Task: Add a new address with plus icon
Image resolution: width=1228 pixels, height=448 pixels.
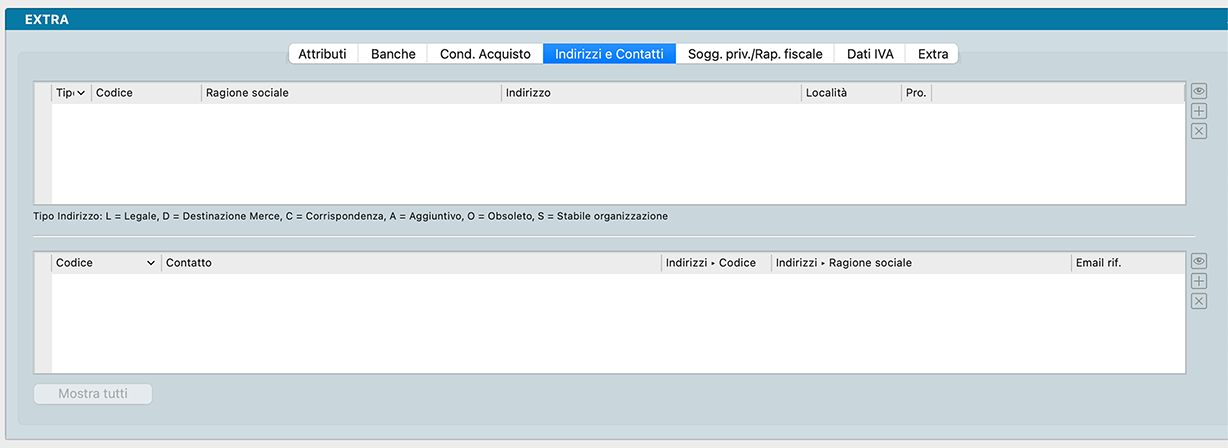Action: tap(1199, 111)
